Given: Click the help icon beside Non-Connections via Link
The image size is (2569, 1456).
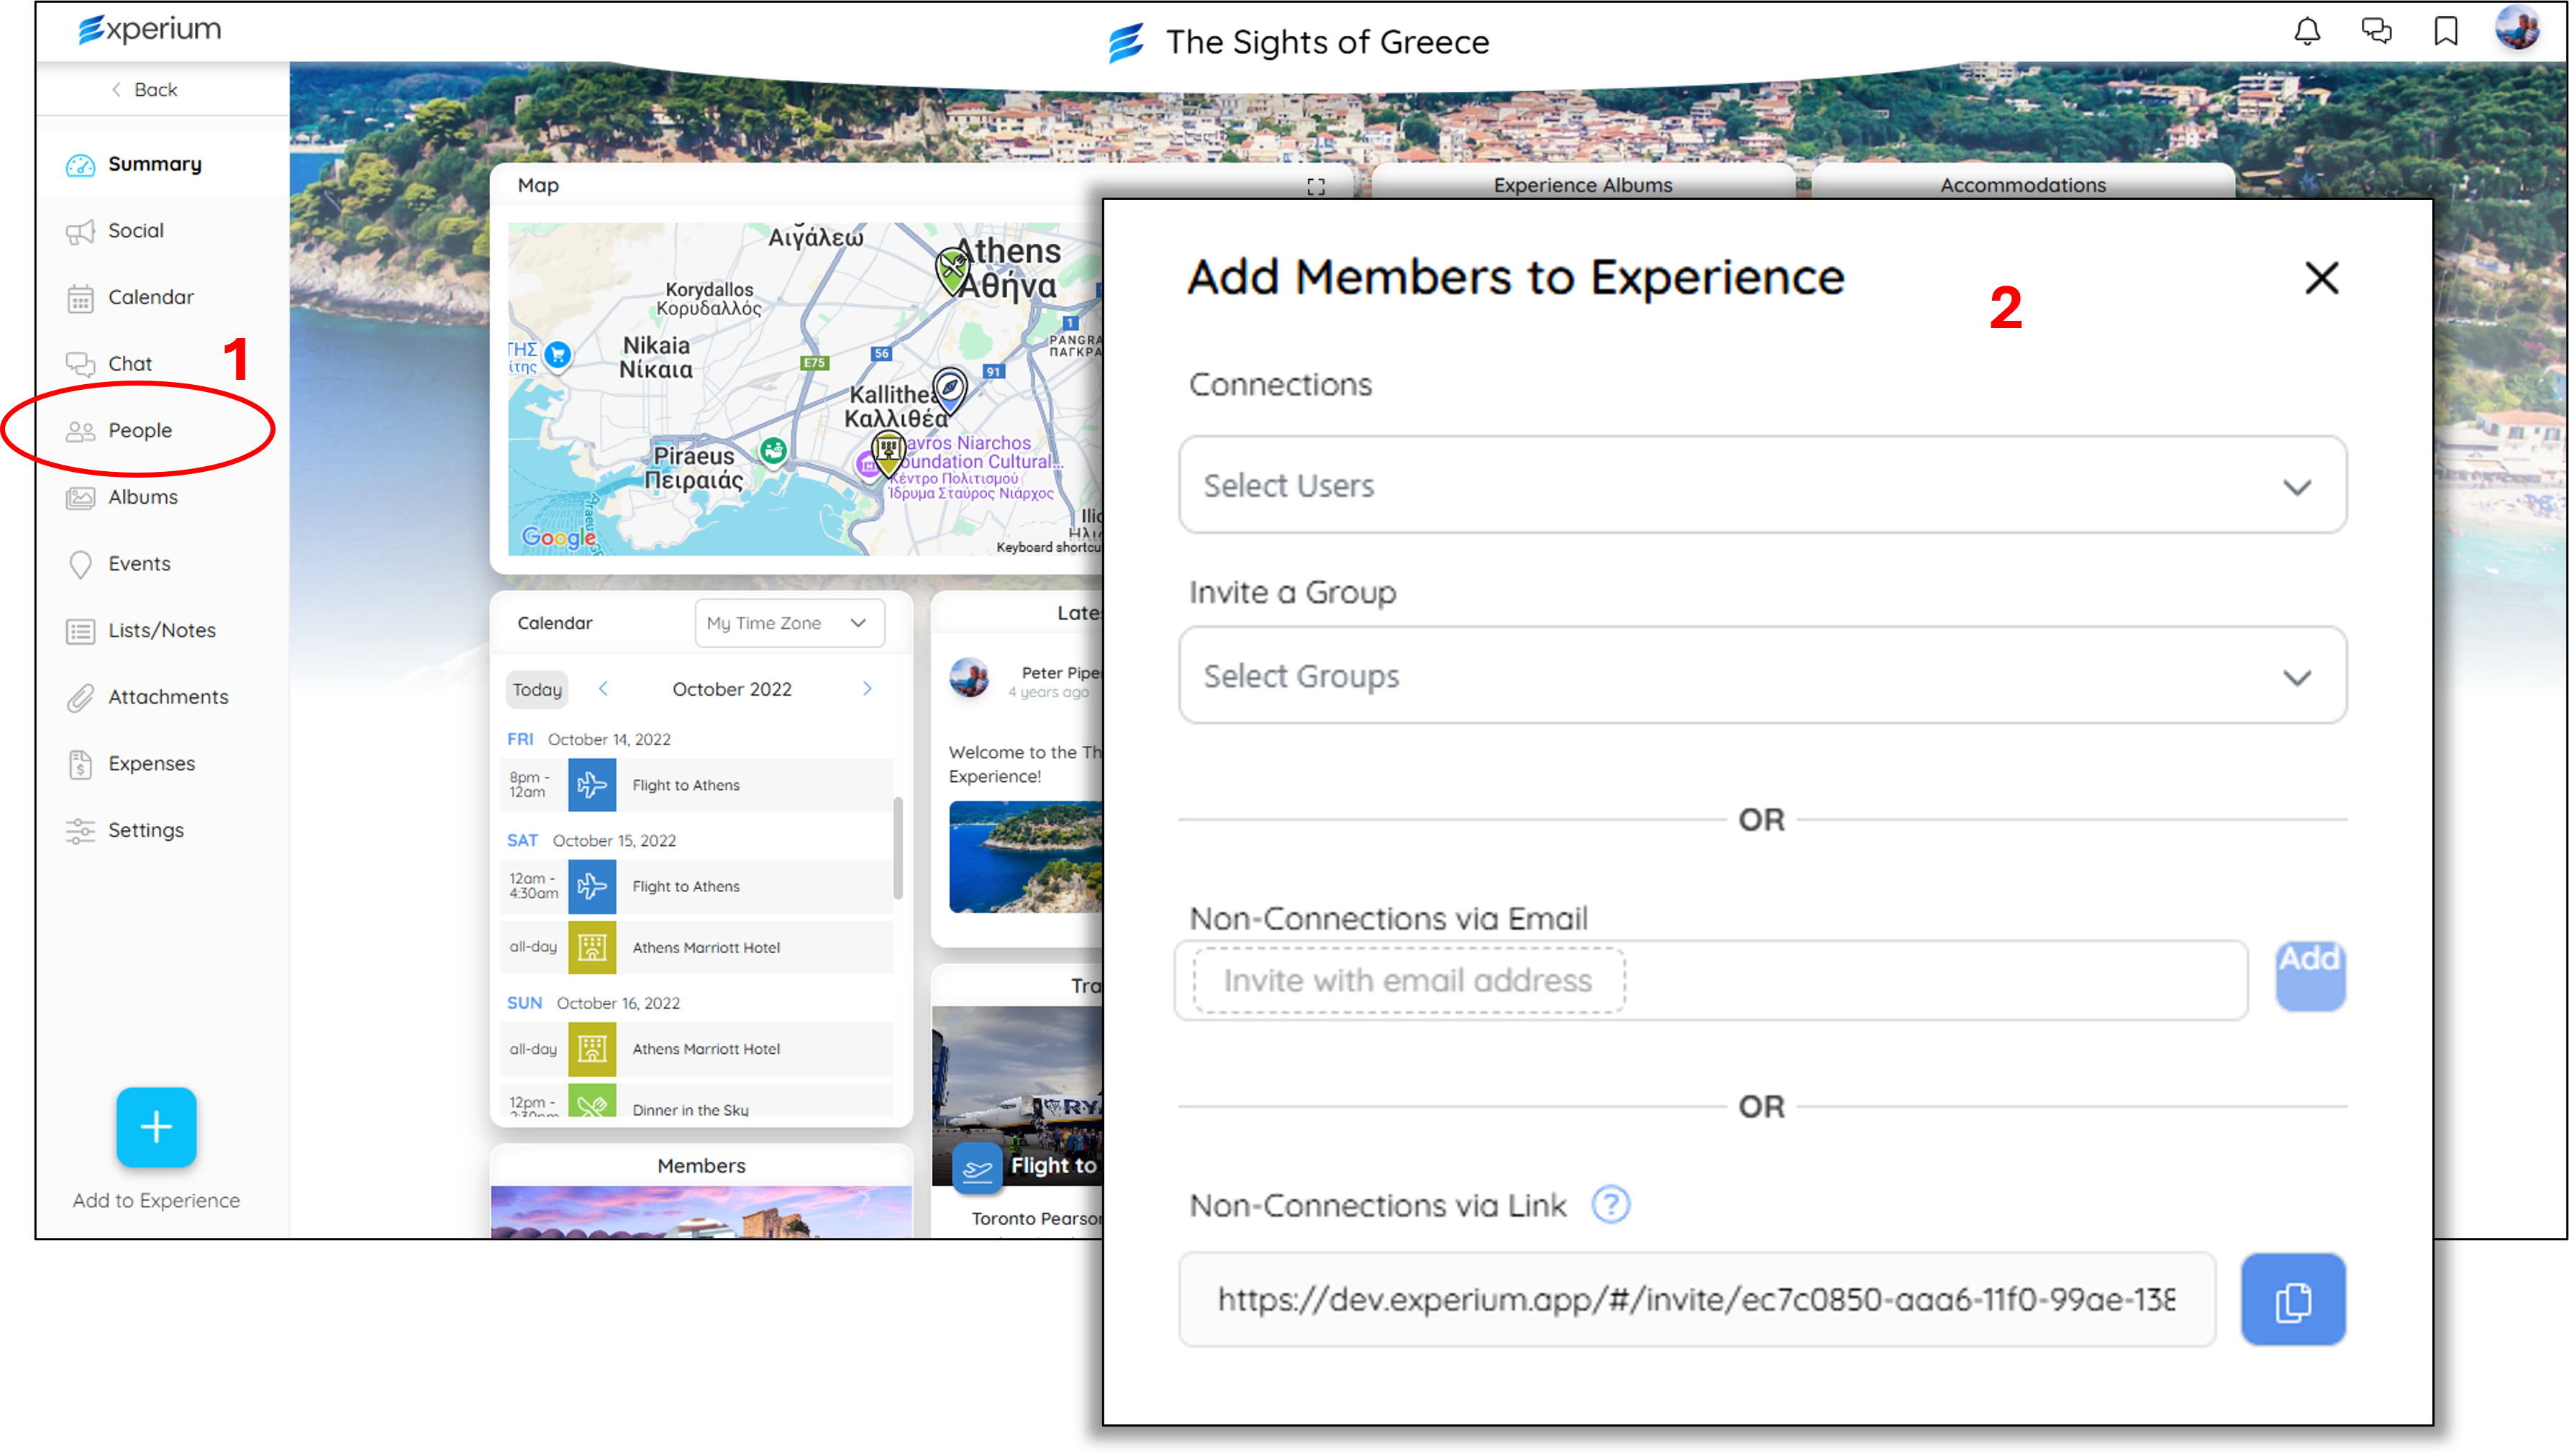Looking at the screenshot, I should click(1610, 1205).
